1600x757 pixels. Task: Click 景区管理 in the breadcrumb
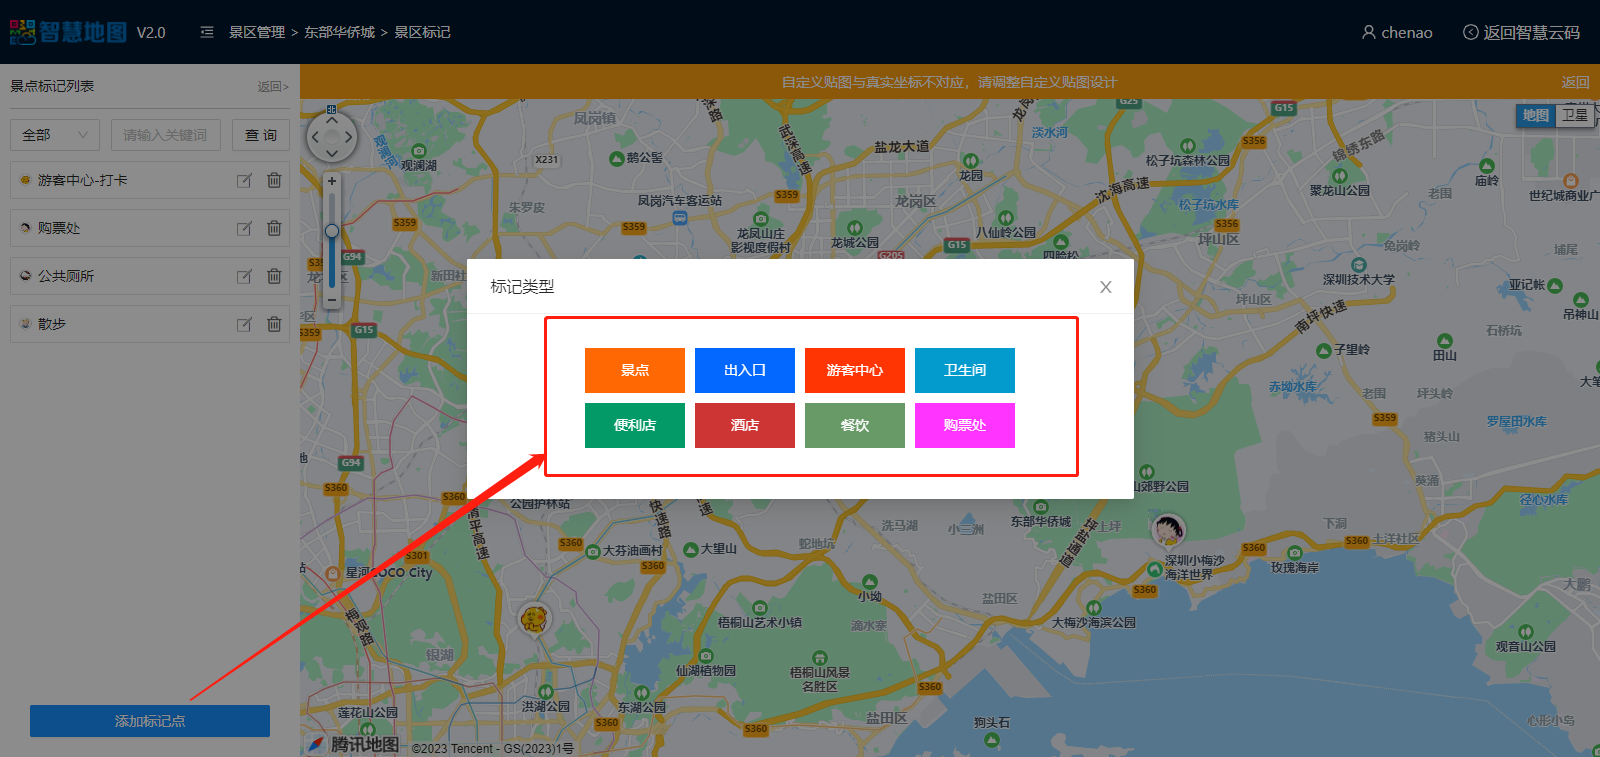pos(257,32)
